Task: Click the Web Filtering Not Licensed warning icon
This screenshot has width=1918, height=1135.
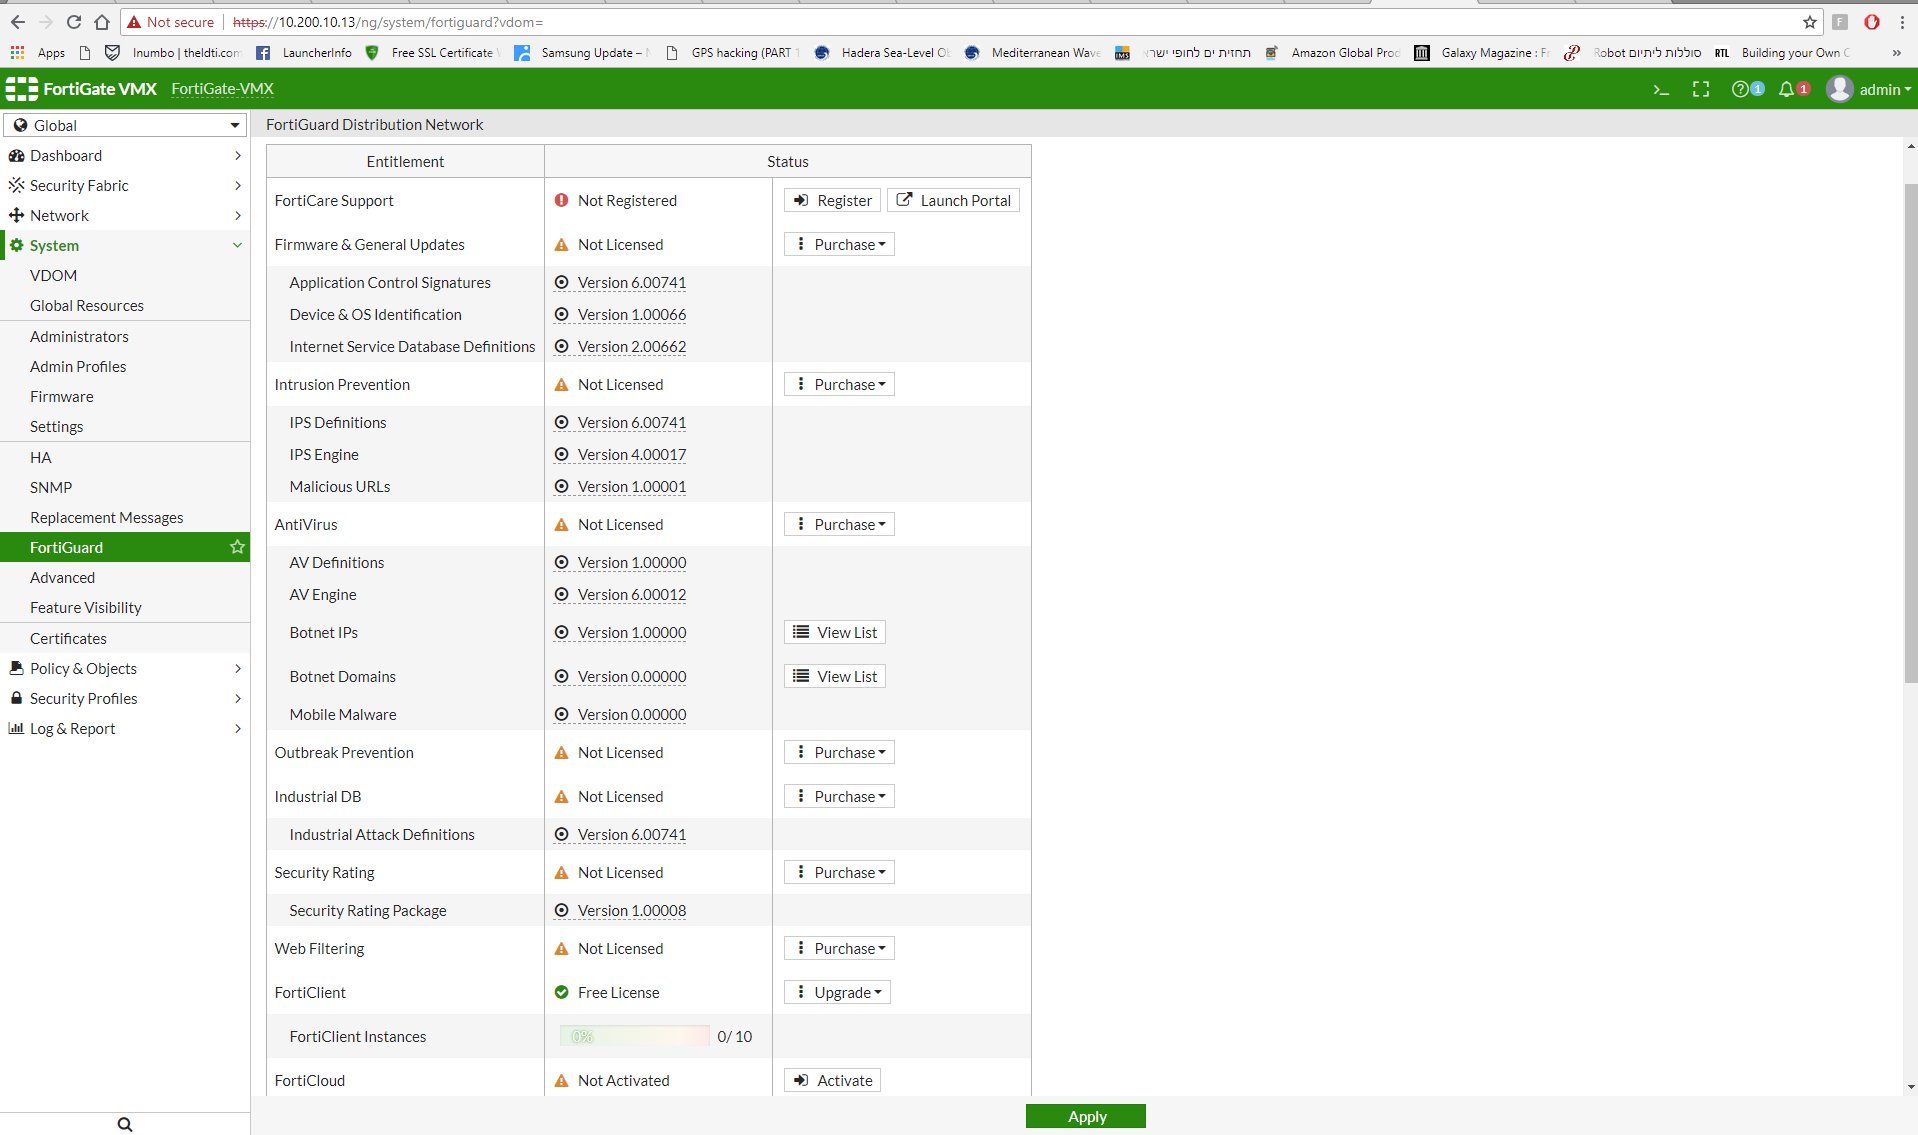Action: click(x=561, y=948)
